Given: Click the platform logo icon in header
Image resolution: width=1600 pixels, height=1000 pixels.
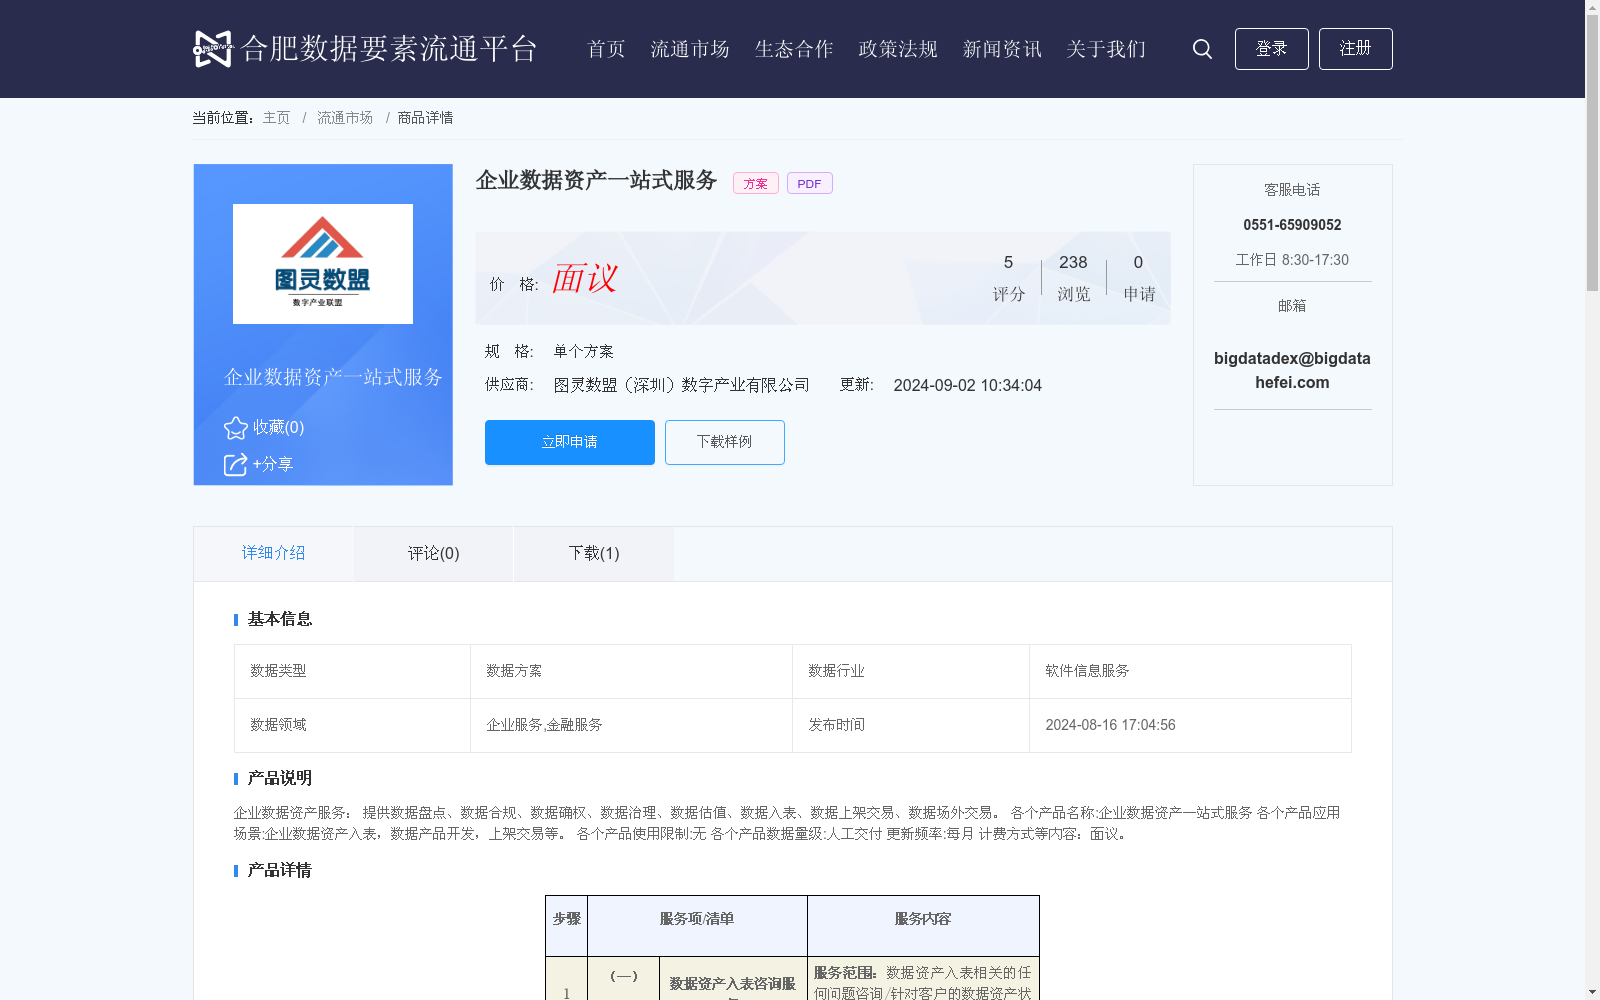Looking at the screenshot, I should (x=212, y=48).
